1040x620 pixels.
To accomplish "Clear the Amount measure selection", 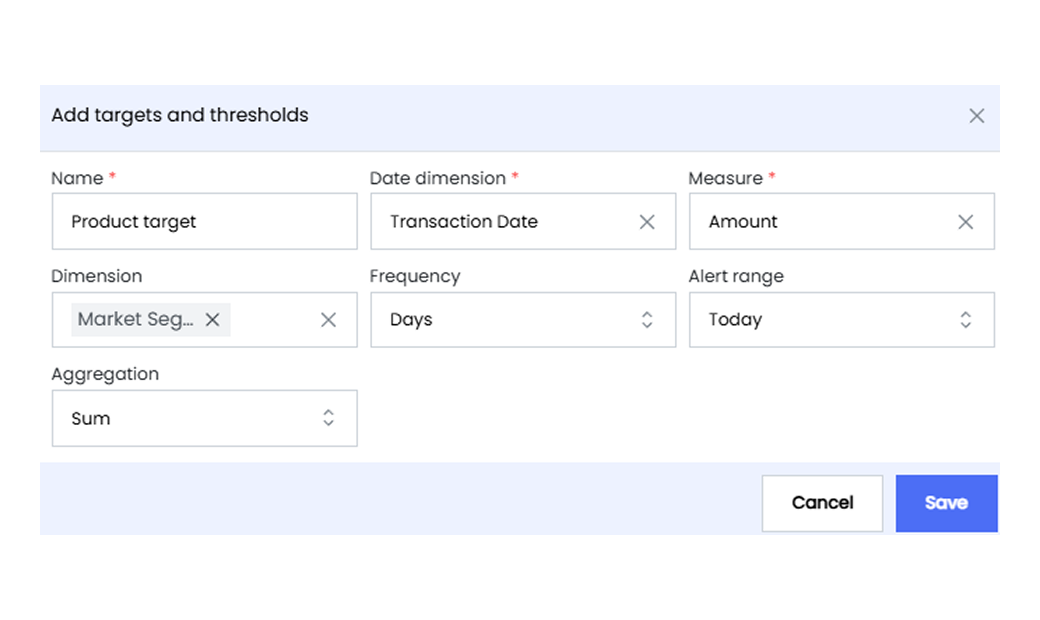I will pyautogui.click(x=965, y=222).
